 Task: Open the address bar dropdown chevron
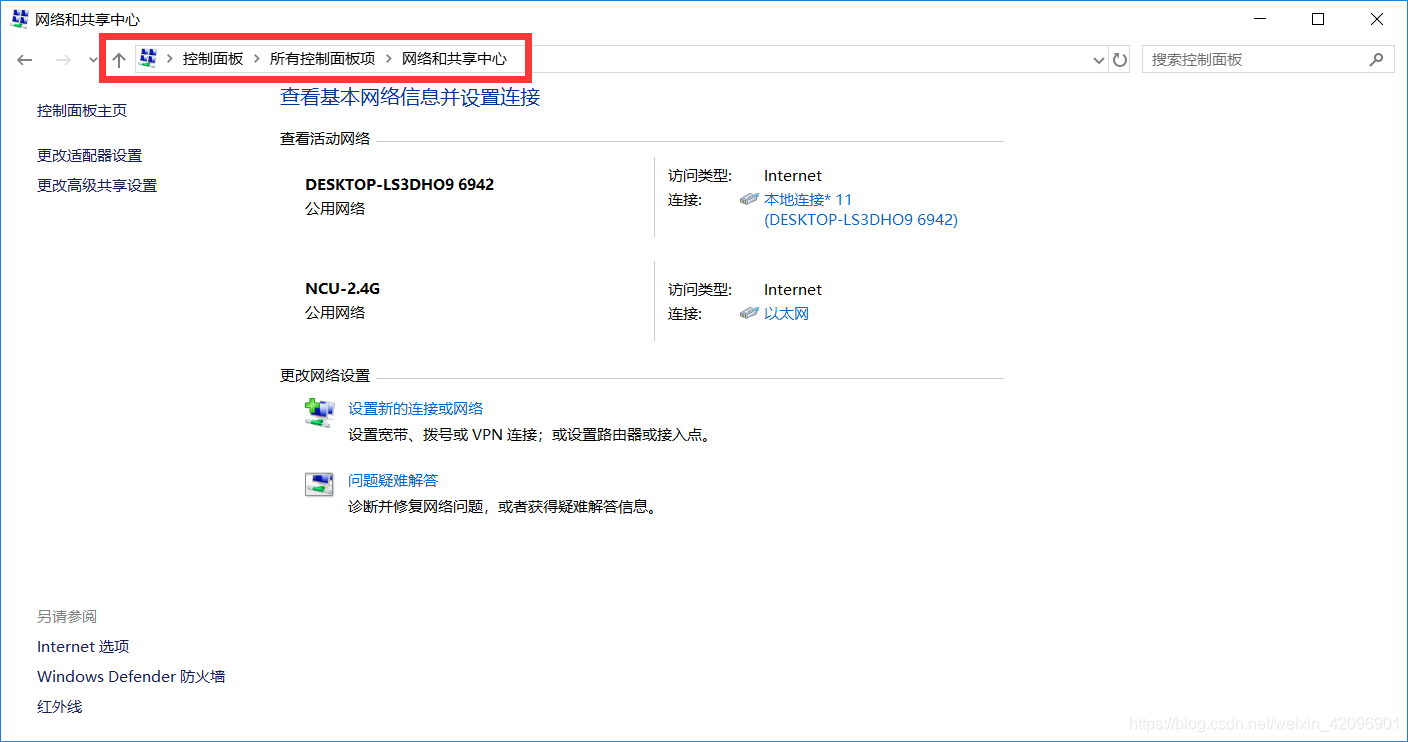(1098, 59)
